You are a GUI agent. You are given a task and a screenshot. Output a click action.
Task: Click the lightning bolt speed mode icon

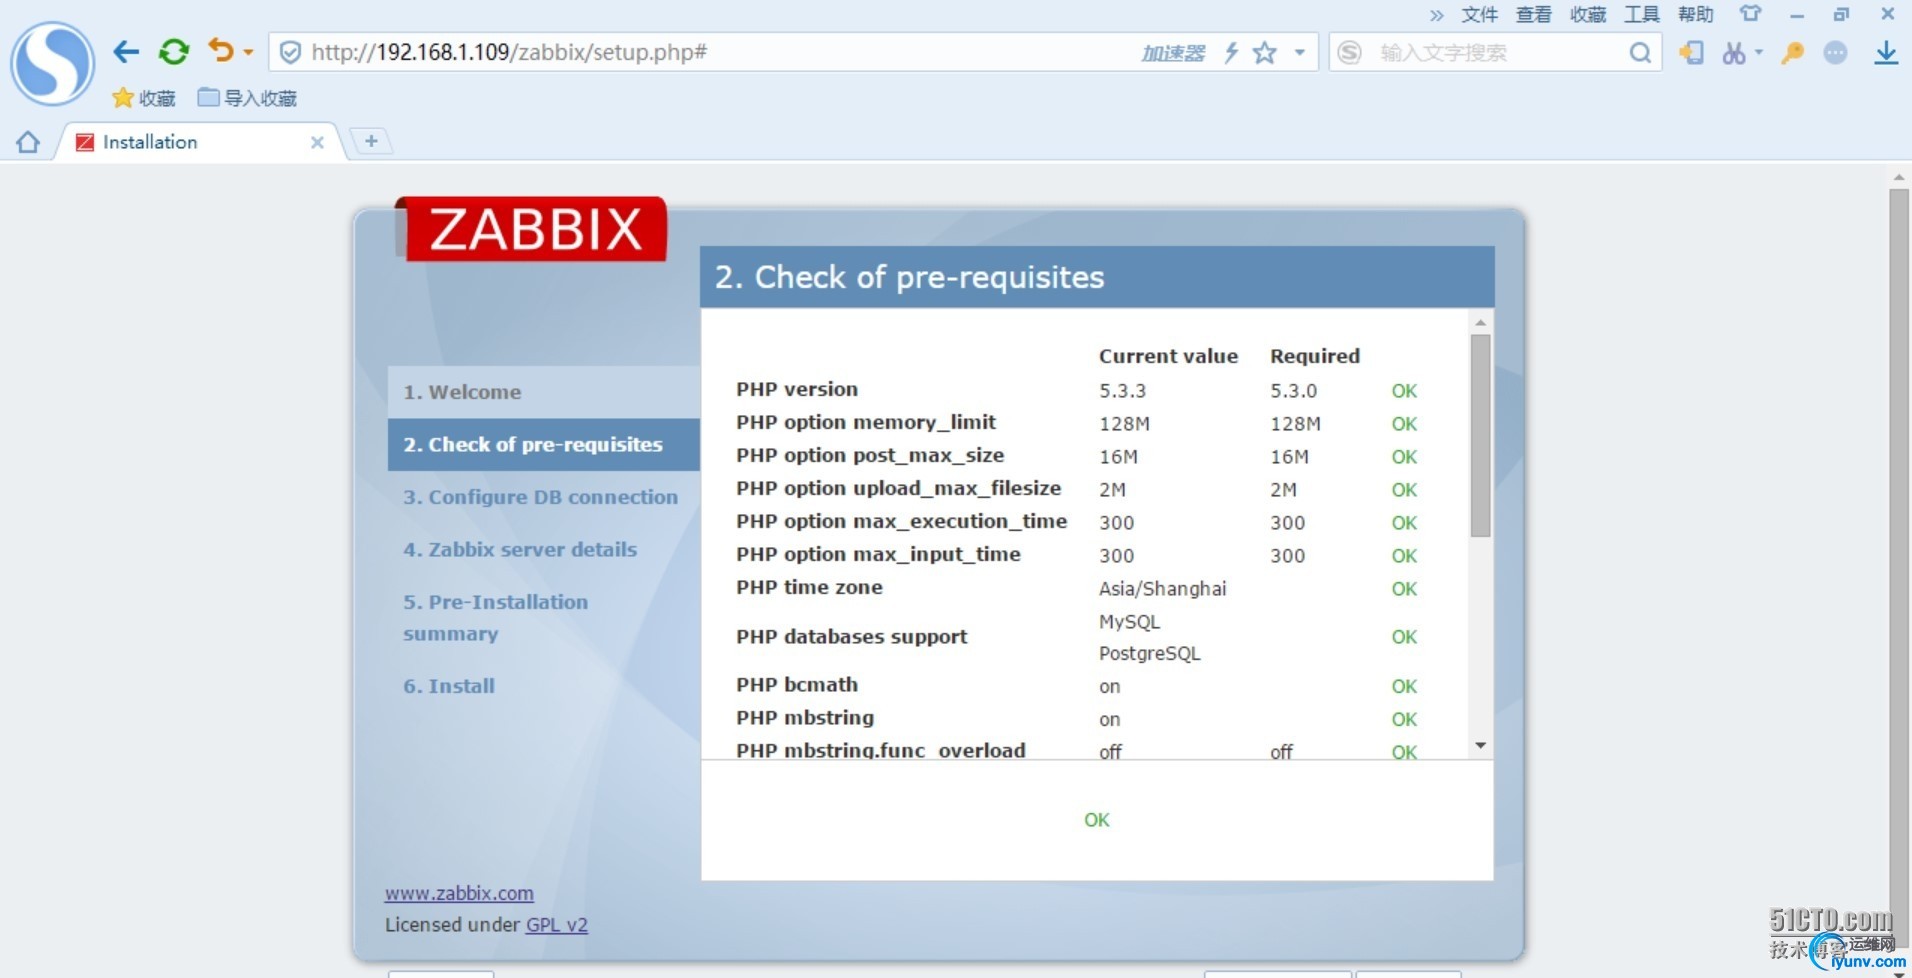[1231, 52]
